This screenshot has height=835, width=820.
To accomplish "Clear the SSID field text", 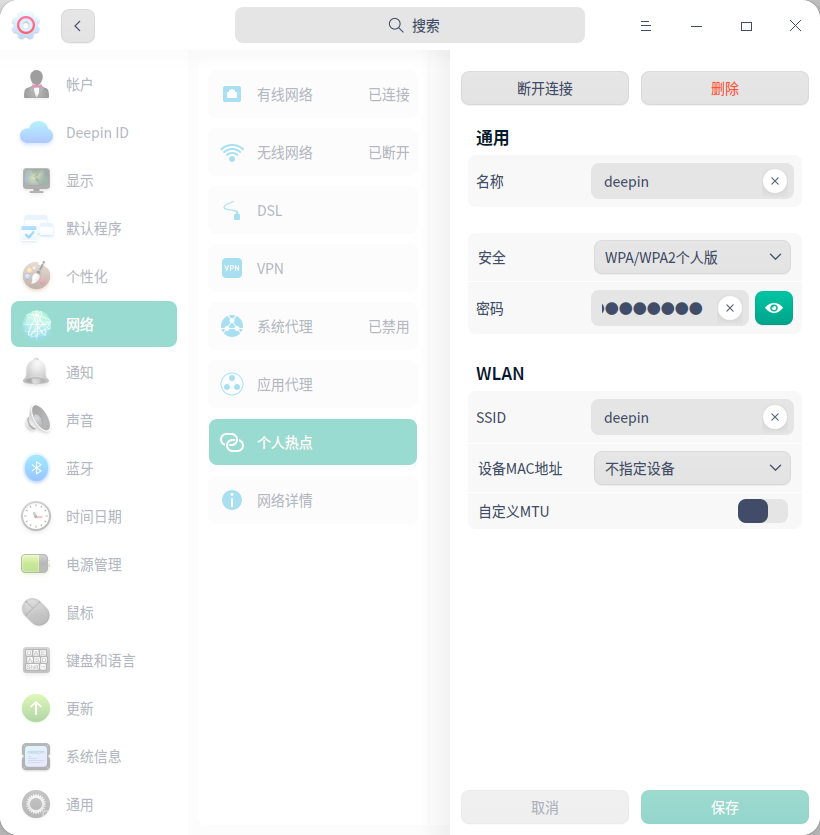I will point(775,417).
